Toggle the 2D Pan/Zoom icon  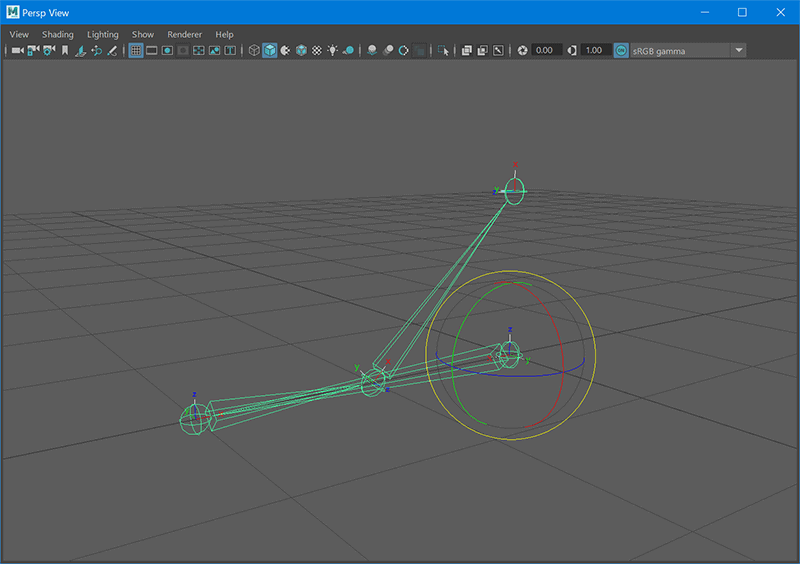pyautogui.click(x=96, y=50)
